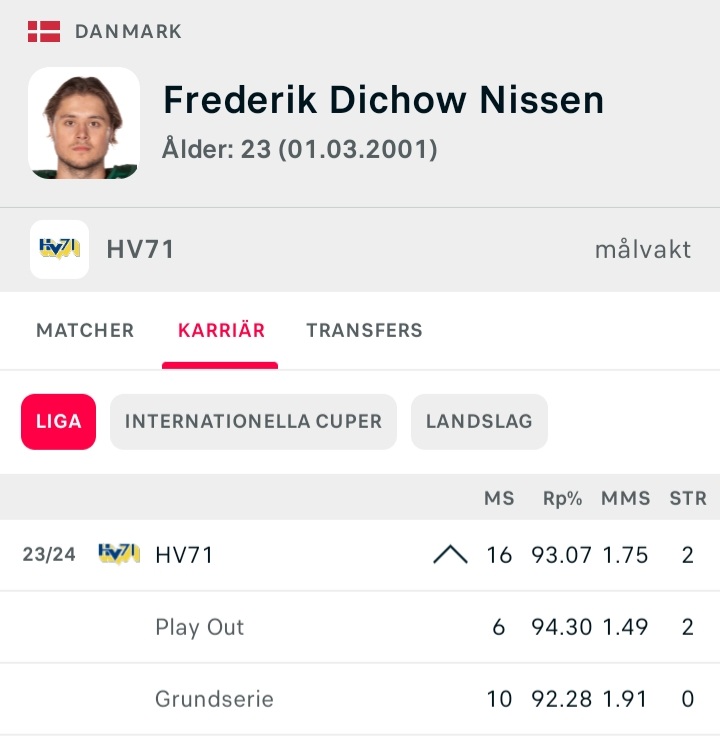Click the MMS column header
720x738 pixels.
tap(625, 498)
